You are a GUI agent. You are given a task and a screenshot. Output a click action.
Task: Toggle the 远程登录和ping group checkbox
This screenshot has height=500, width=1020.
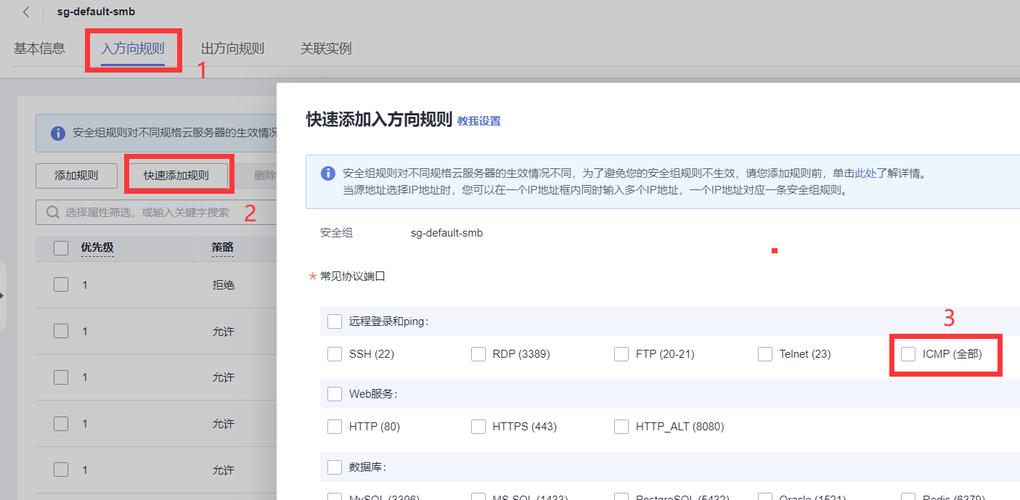click(x=334, y=321)
